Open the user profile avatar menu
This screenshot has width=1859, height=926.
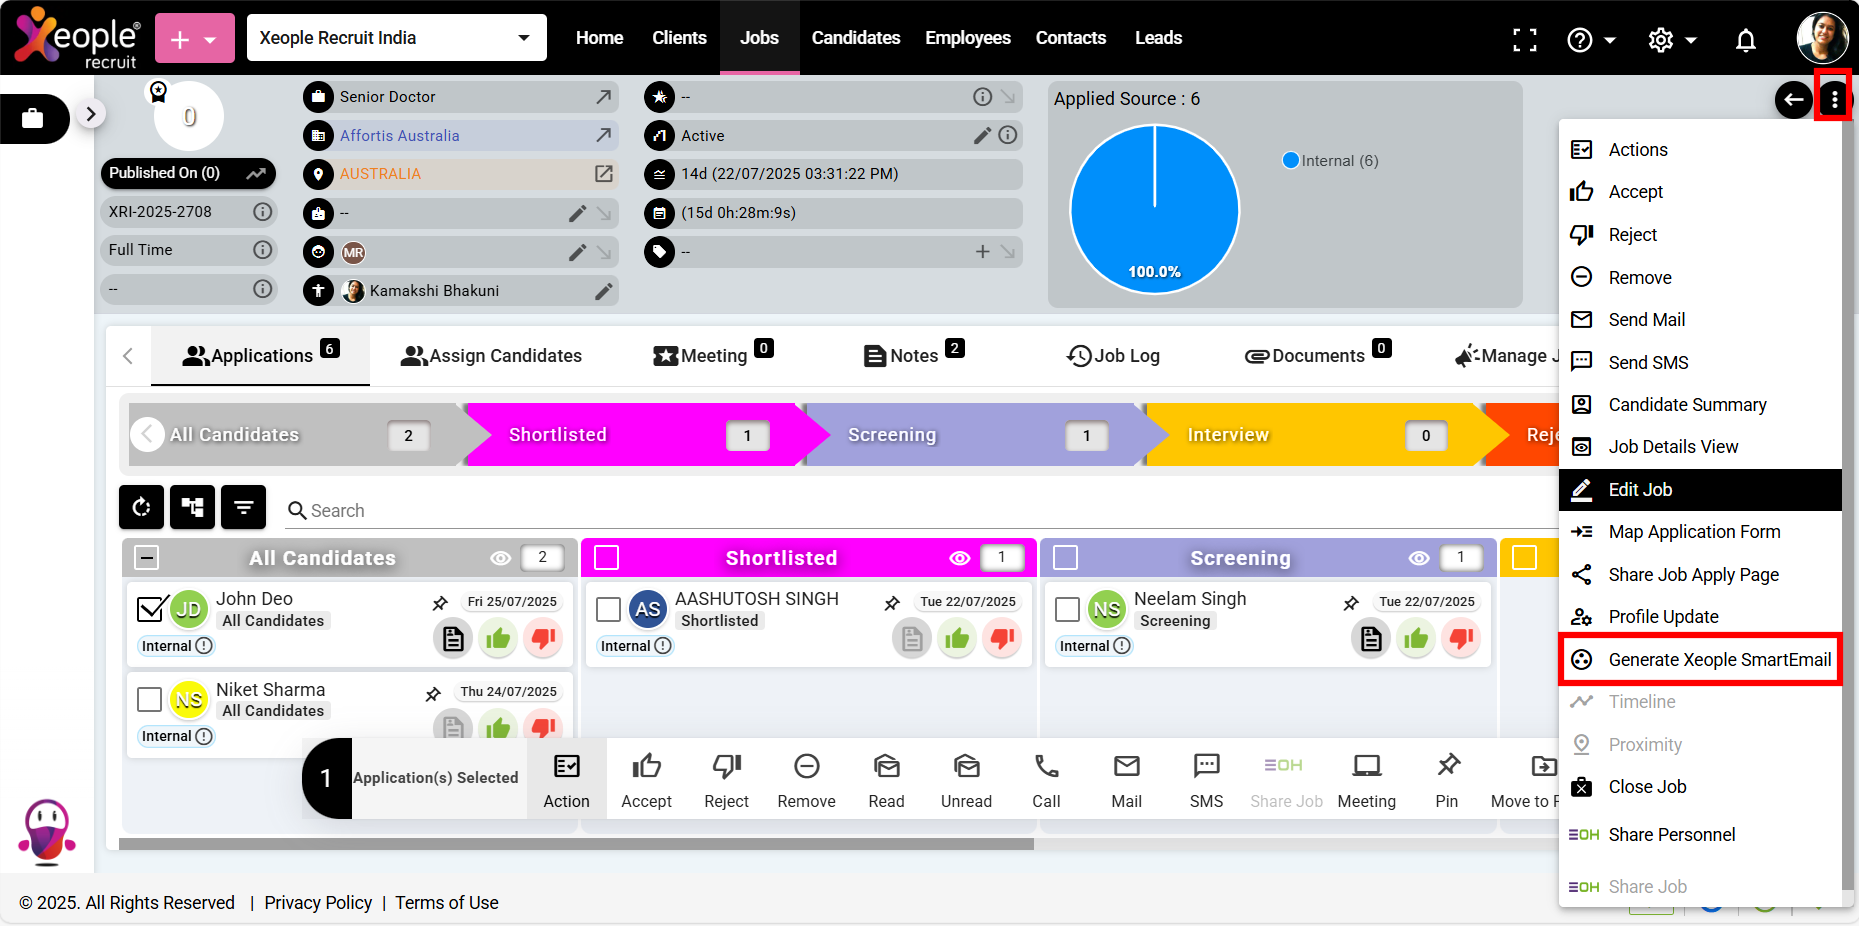1822,38
